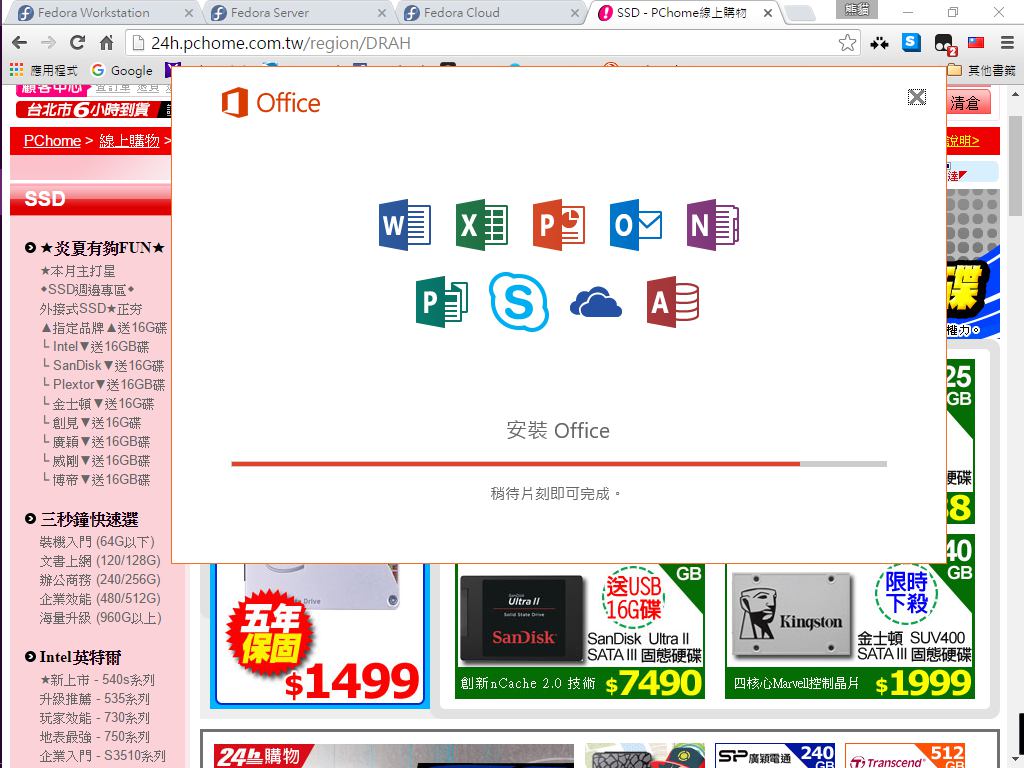Click the Chrome forward arrow
The width and height of the screenshot is (1024, 768).
48,43
